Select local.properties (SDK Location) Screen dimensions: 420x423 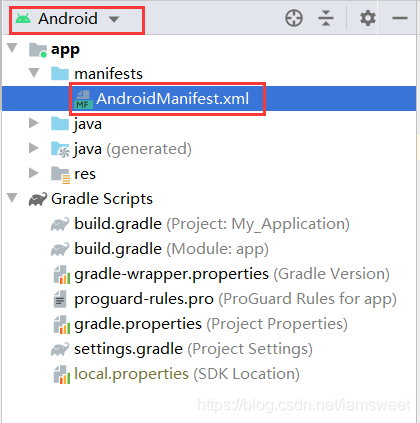pyautogui.click(x=187, y=374)
